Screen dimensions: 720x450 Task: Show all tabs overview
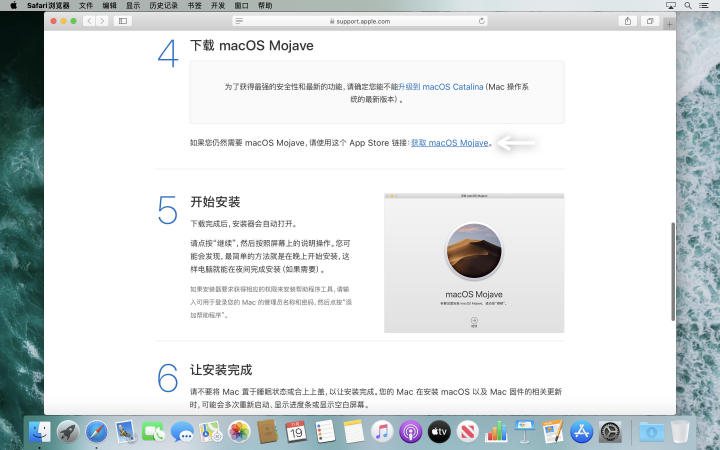point(650,21)
